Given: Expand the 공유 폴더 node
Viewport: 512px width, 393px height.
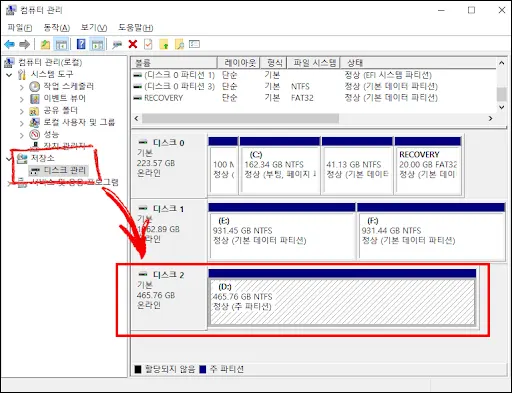Looking at the screenshot, I should point(22,111).
